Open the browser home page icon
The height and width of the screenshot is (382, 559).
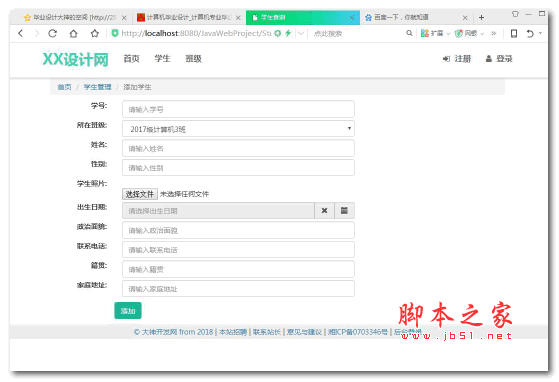coord(73,33)
